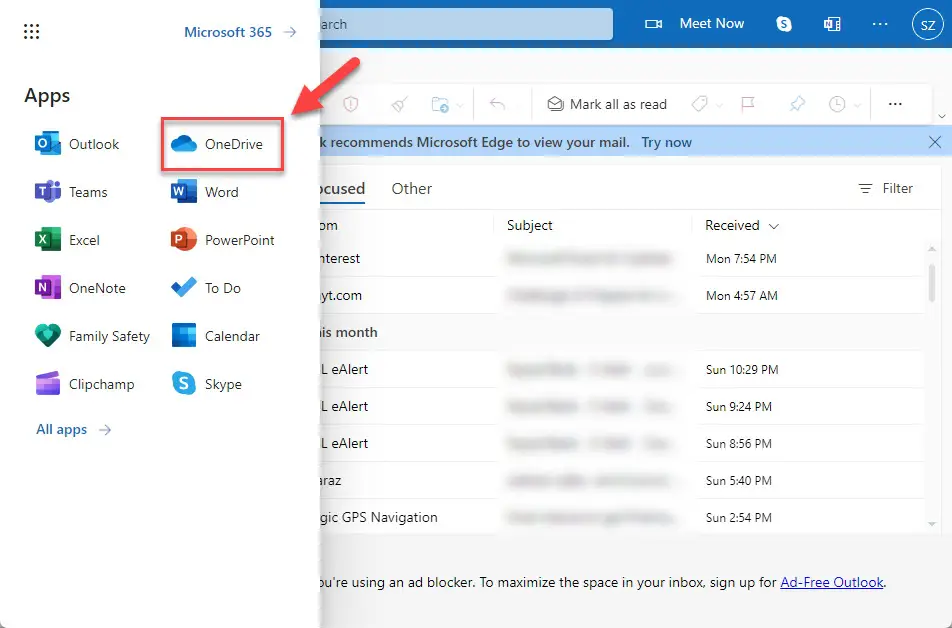The width and height of the screenshot is (952, 628).
Task: Switch to the Other inbox tab
Action: 411,188
